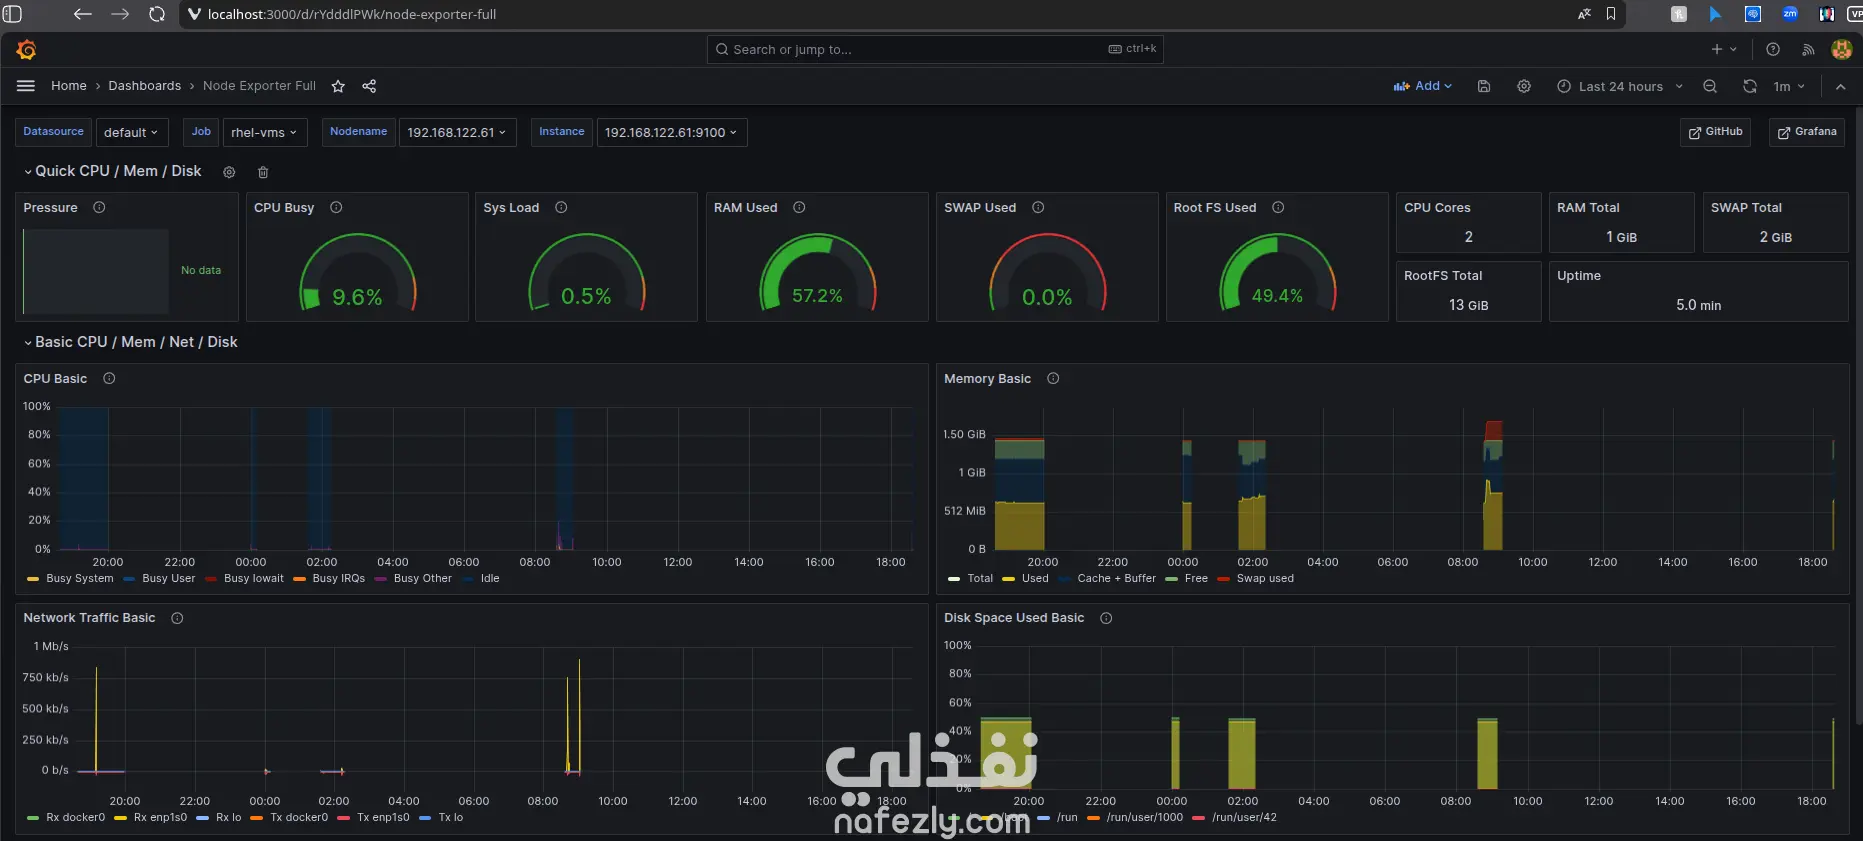This screenshot has width=1863, height=841.
Task: Open the Job rhel-vms dropdown
Action: [264, 132]
